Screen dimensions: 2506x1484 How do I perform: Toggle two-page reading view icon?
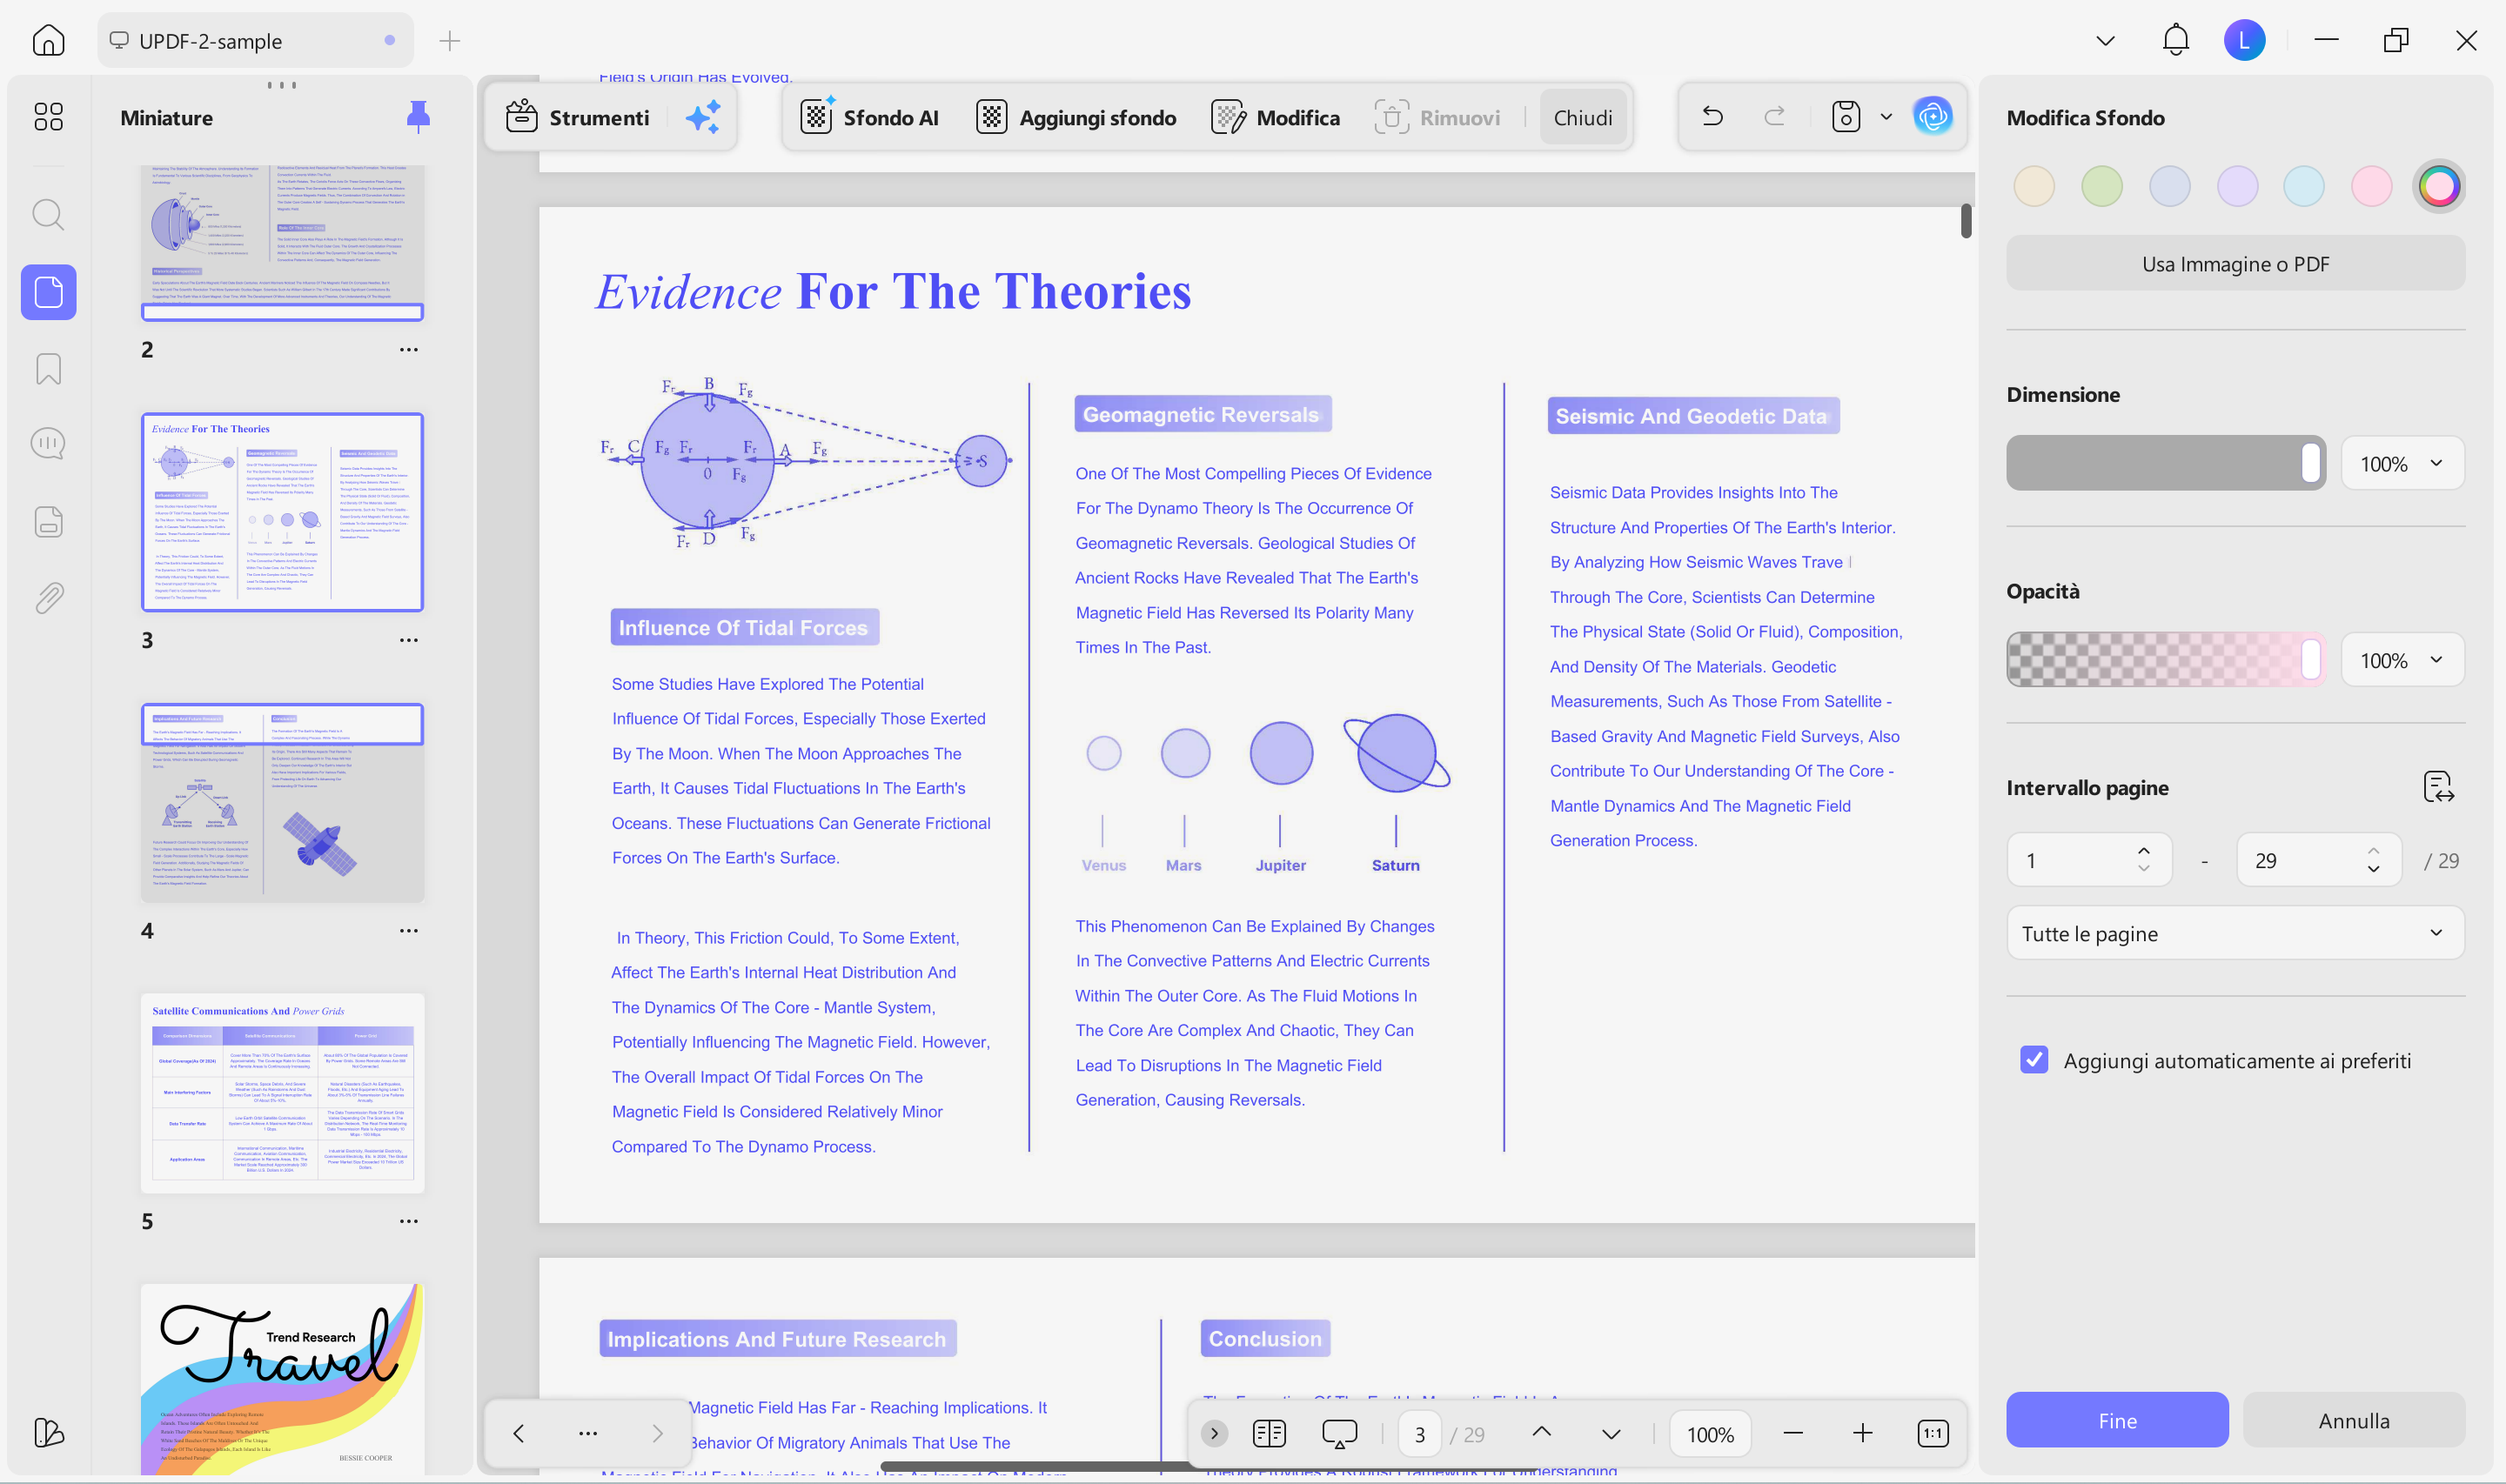pos(1268,1433)
